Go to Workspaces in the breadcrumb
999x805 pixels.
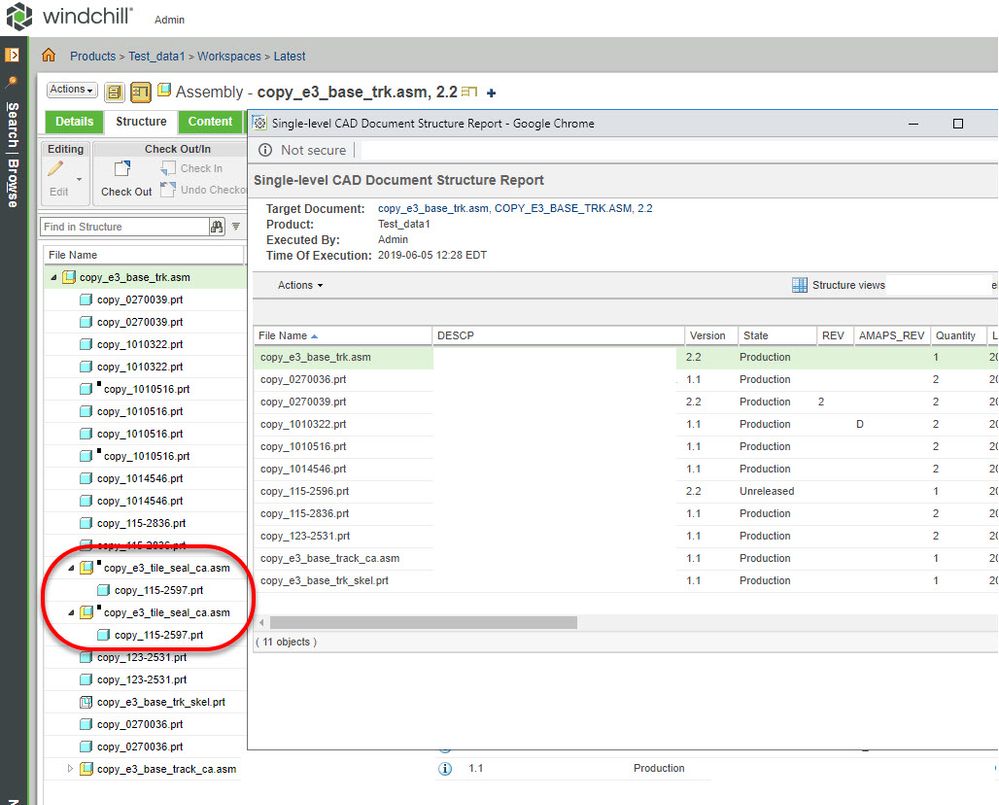click(x=229, y=56)
